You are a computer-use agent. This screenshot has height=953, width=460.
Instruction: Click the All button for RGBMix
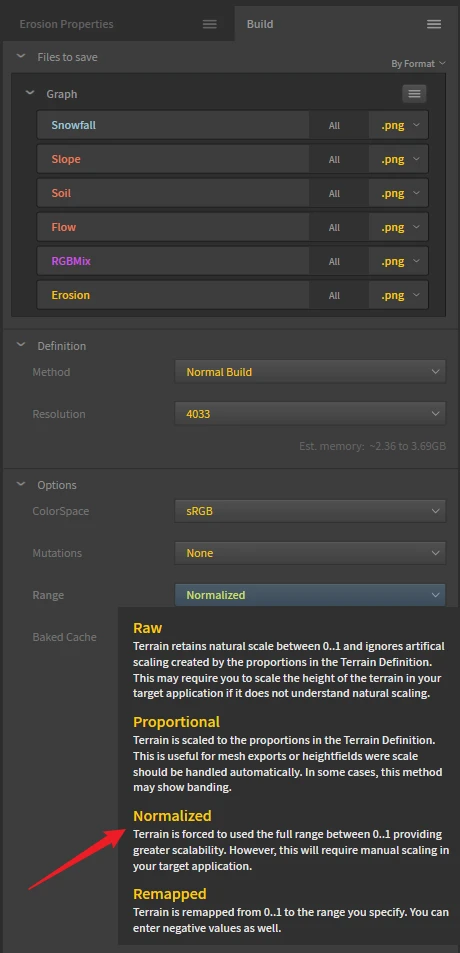pos(334,261)
